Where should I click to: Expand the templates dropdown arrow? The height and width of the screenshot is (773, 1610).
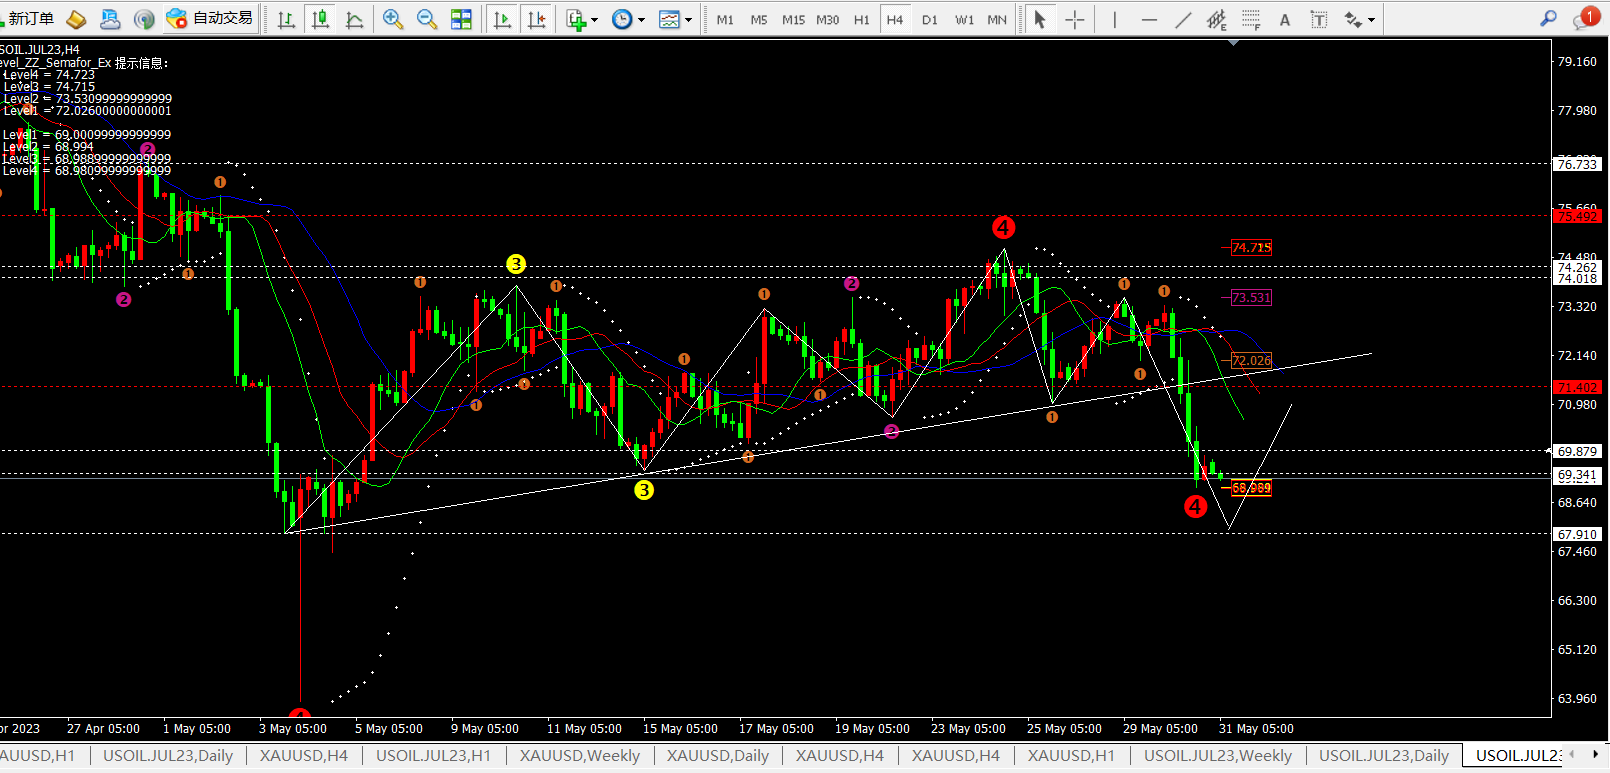688,19
